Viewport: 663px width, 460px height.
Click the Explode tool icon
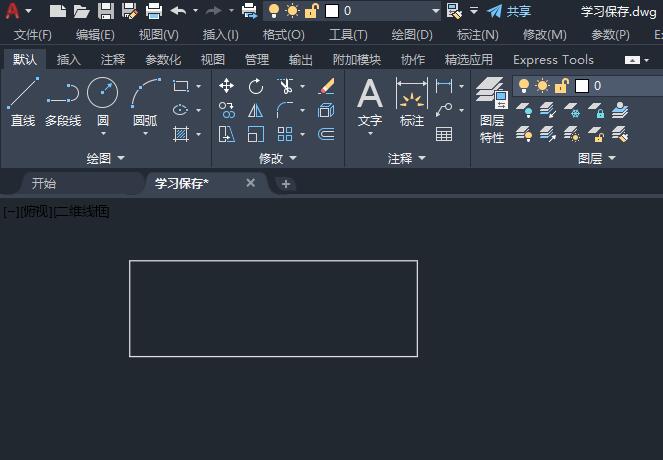[326, 110]
